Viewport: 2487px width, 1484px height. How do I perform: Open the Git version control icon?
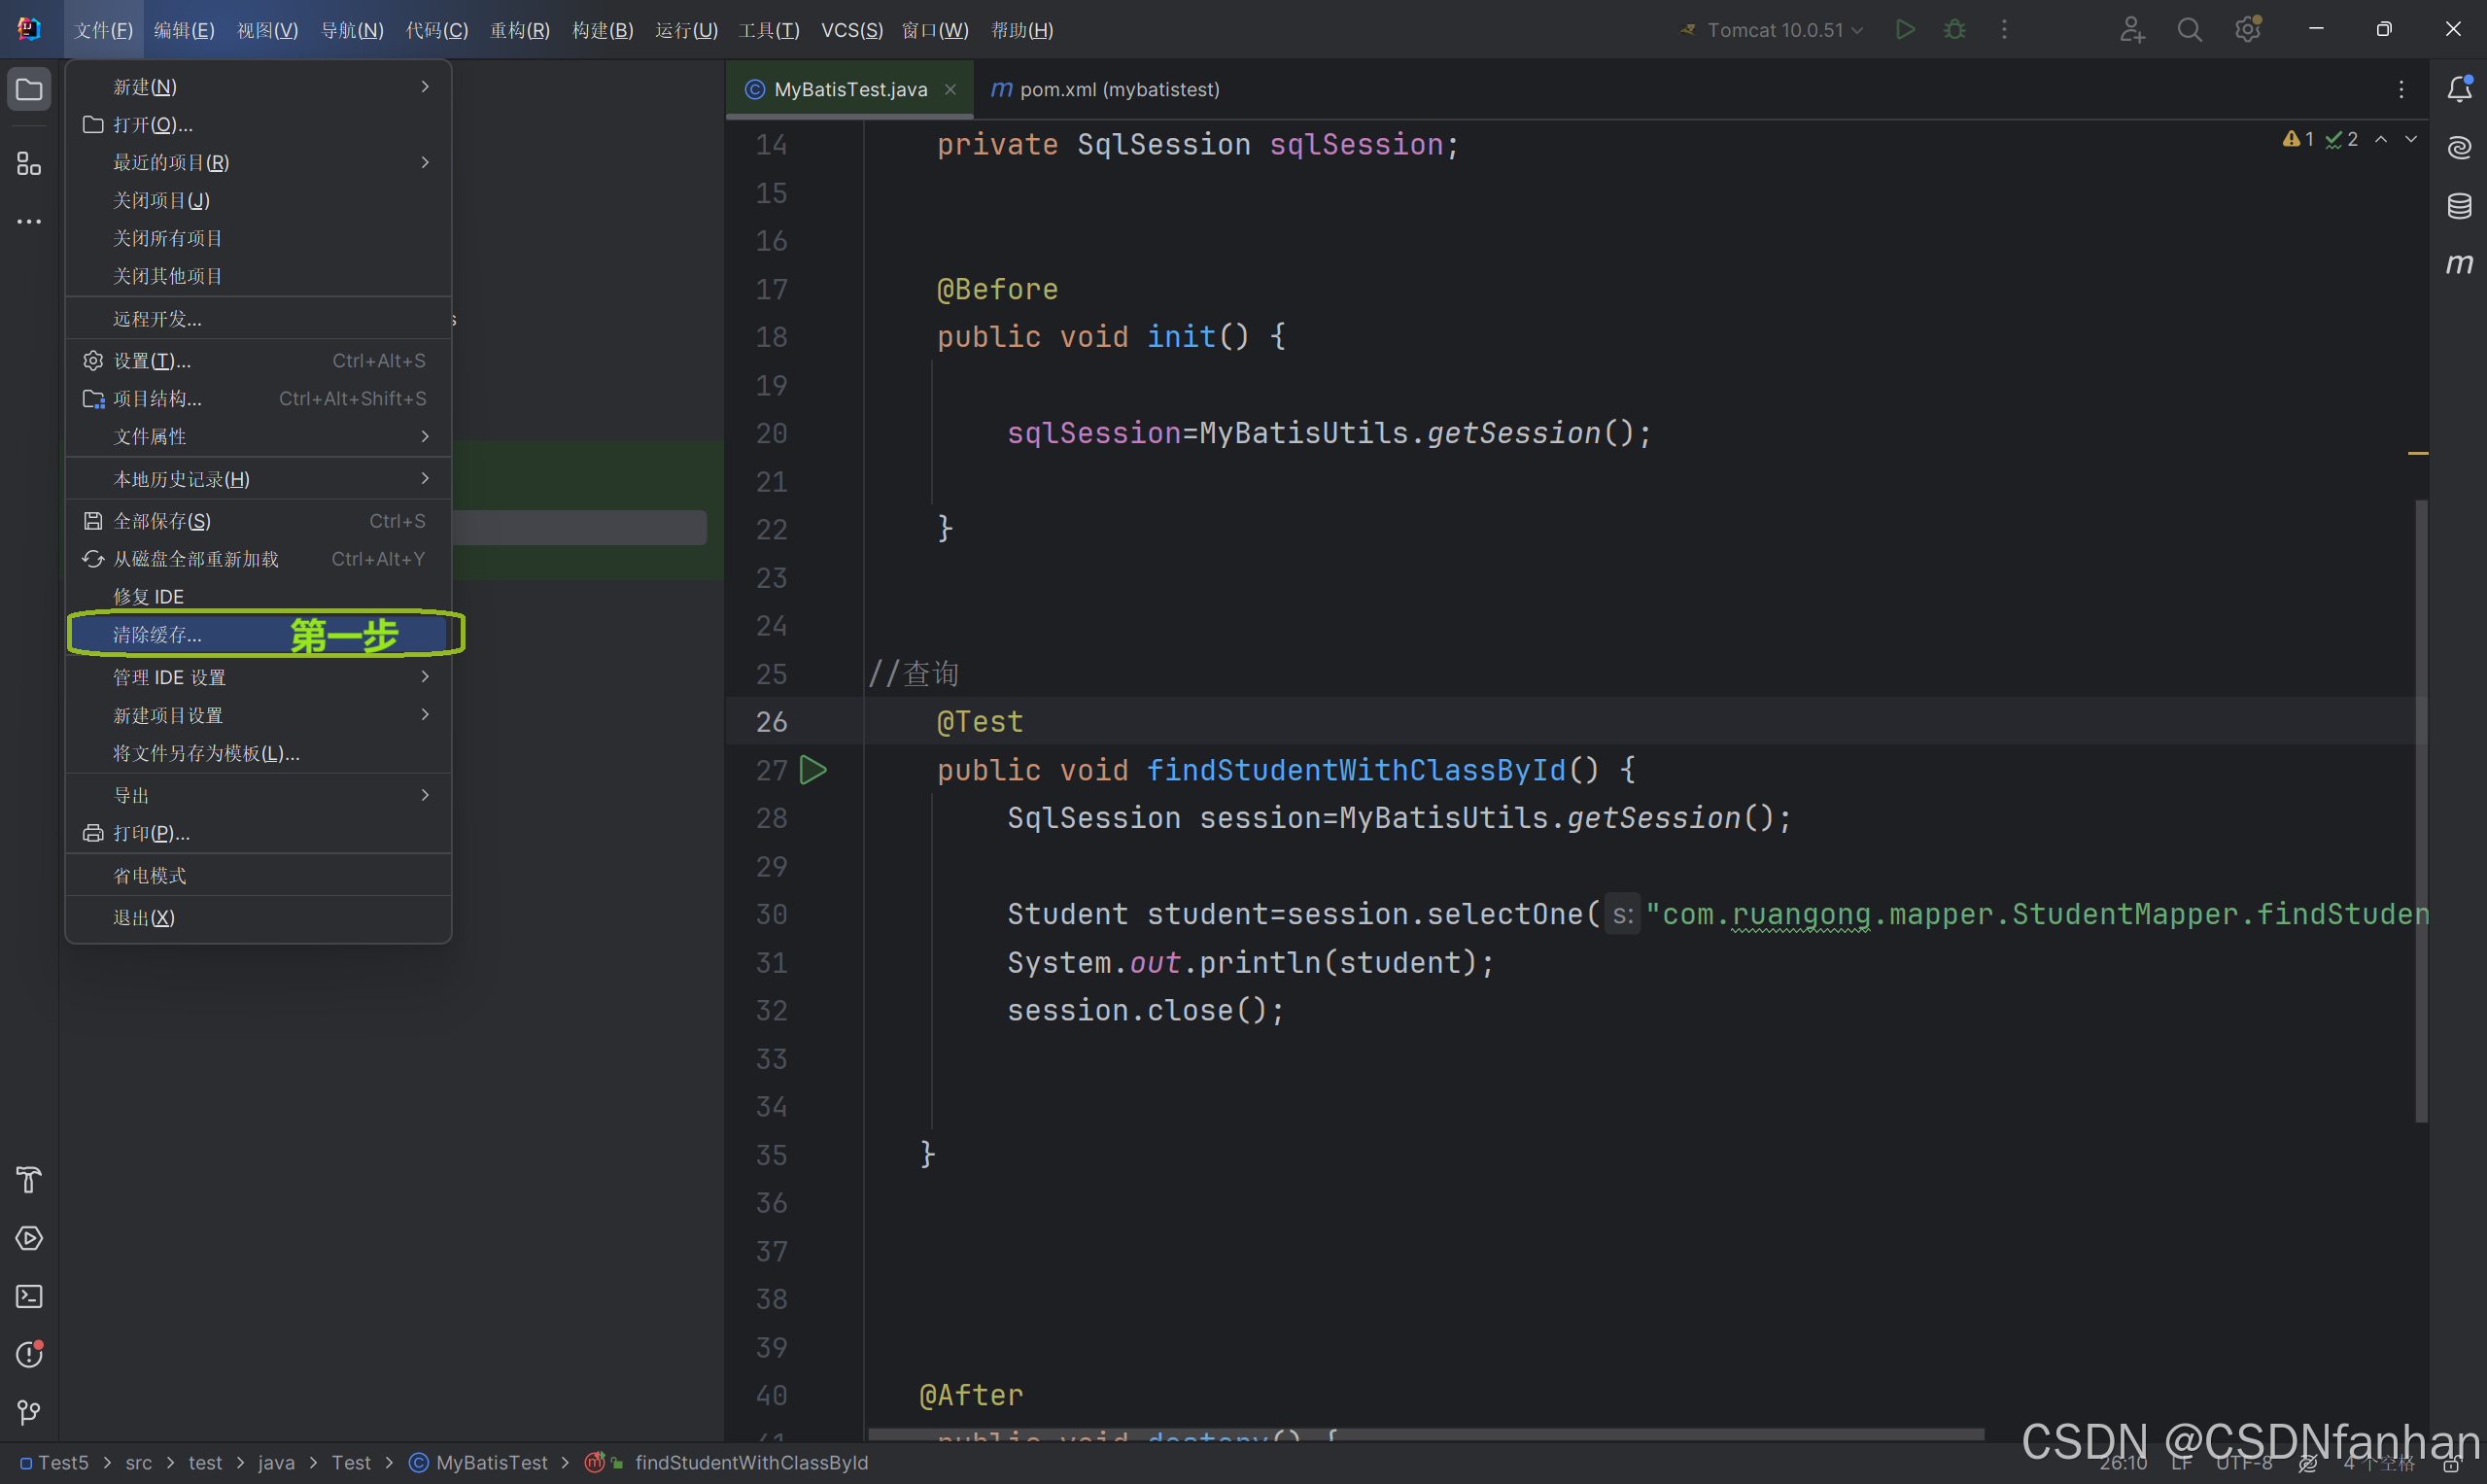(x=29, y=1412)
